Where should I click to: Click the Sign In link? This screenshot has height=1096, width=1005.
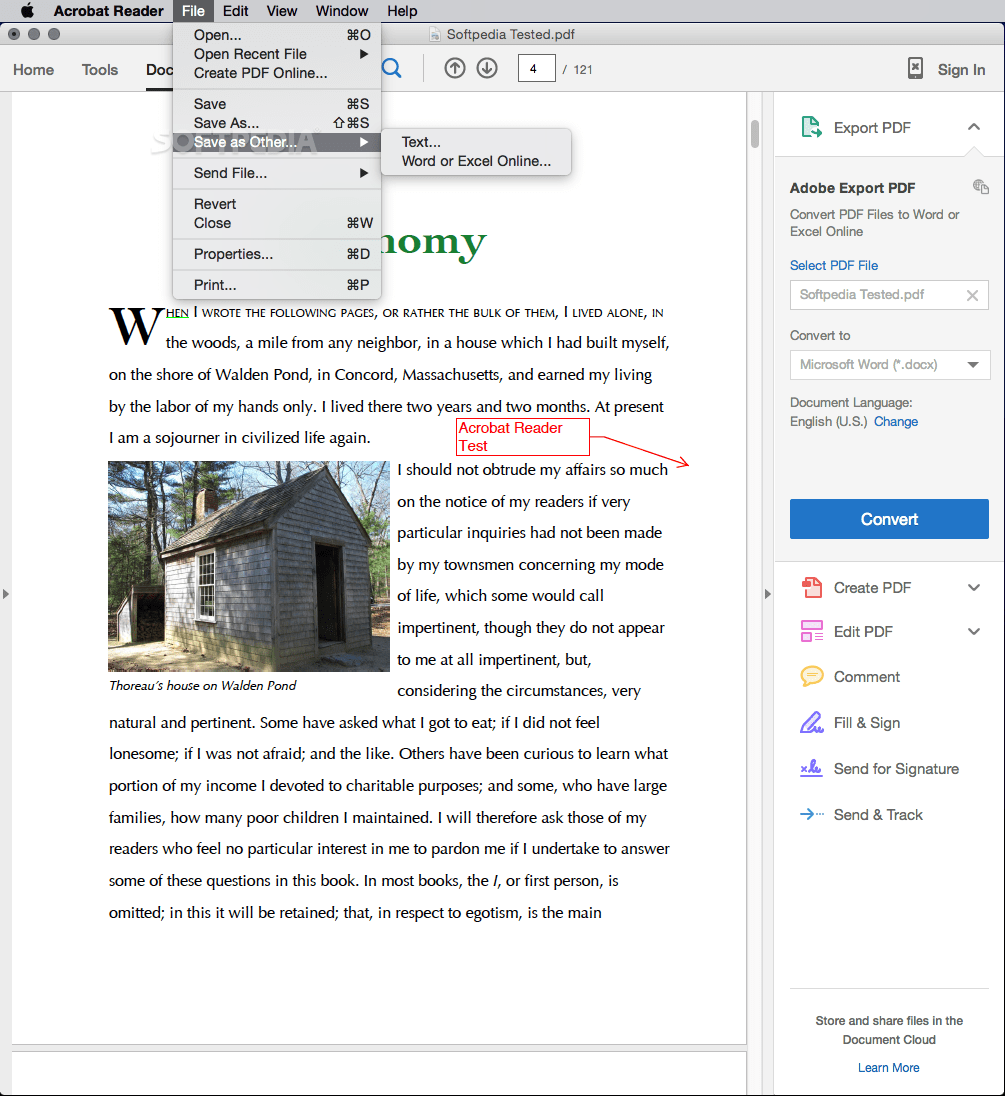tap(961, 69)
